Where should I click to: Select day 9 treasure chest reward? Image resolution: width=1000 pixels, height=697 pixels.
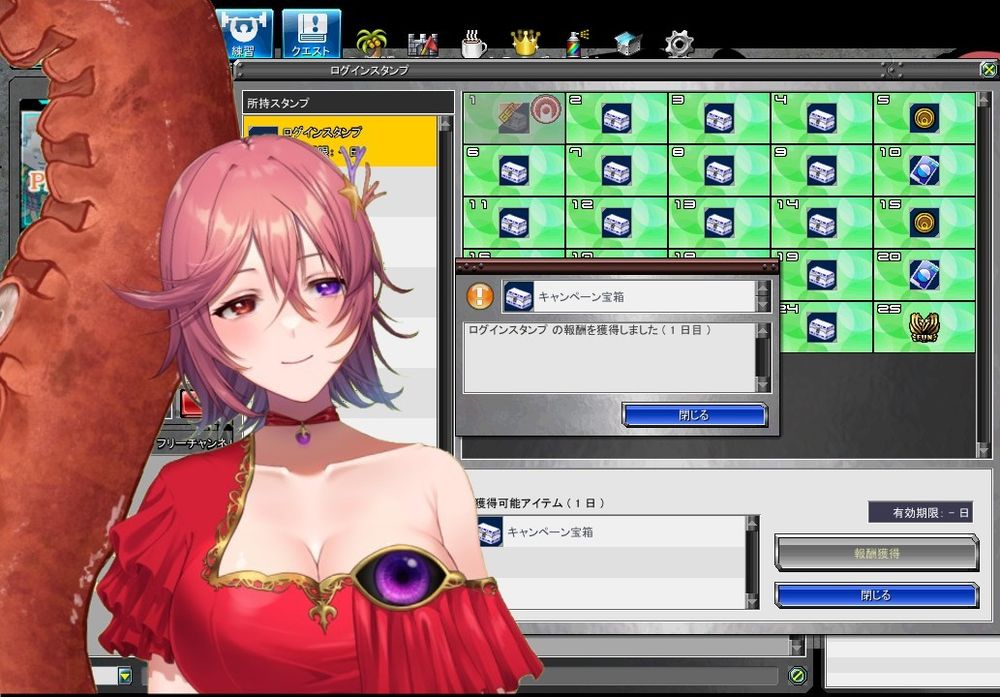(822, 170)
